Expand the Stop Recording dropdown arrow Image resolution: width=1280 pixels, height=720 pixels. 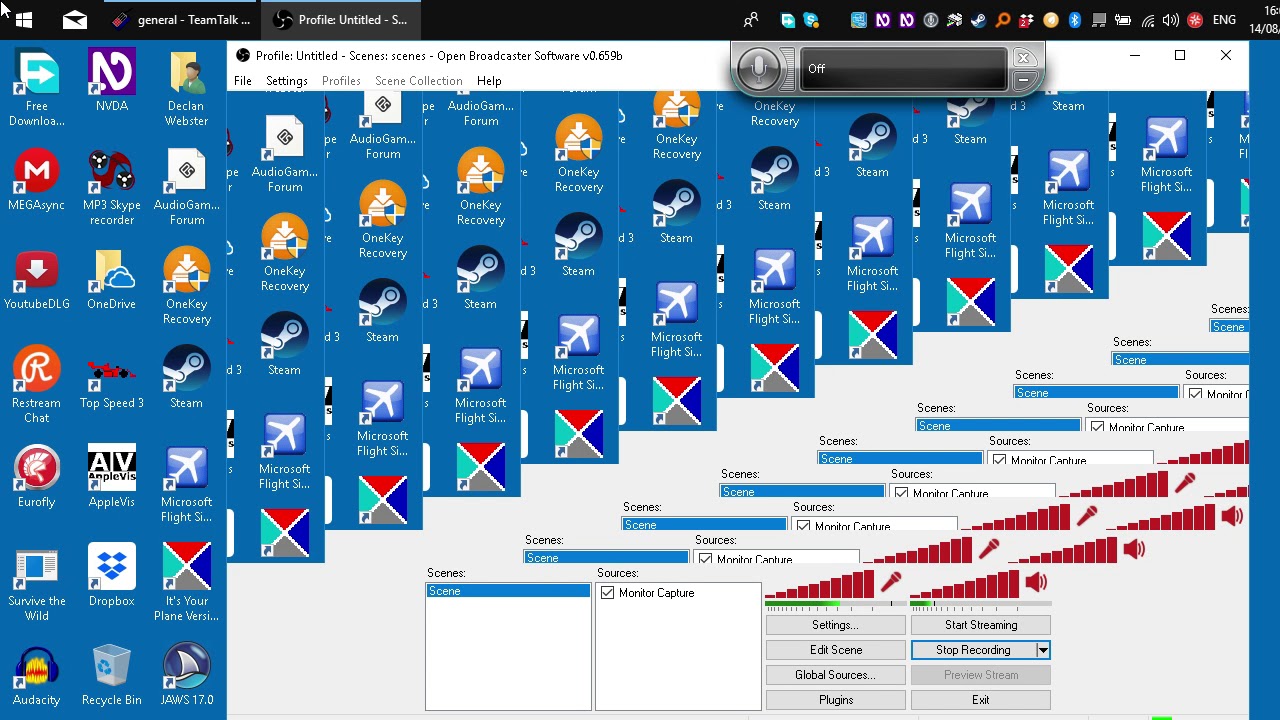(x=1042, y=650)
